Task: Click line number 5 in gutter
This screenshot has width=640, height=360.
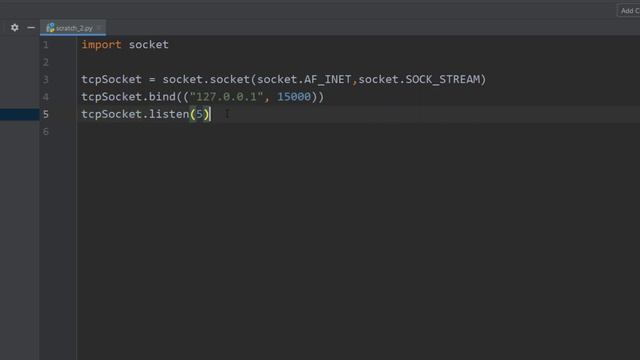Action: pyautogui.click(x=46, y=114)
